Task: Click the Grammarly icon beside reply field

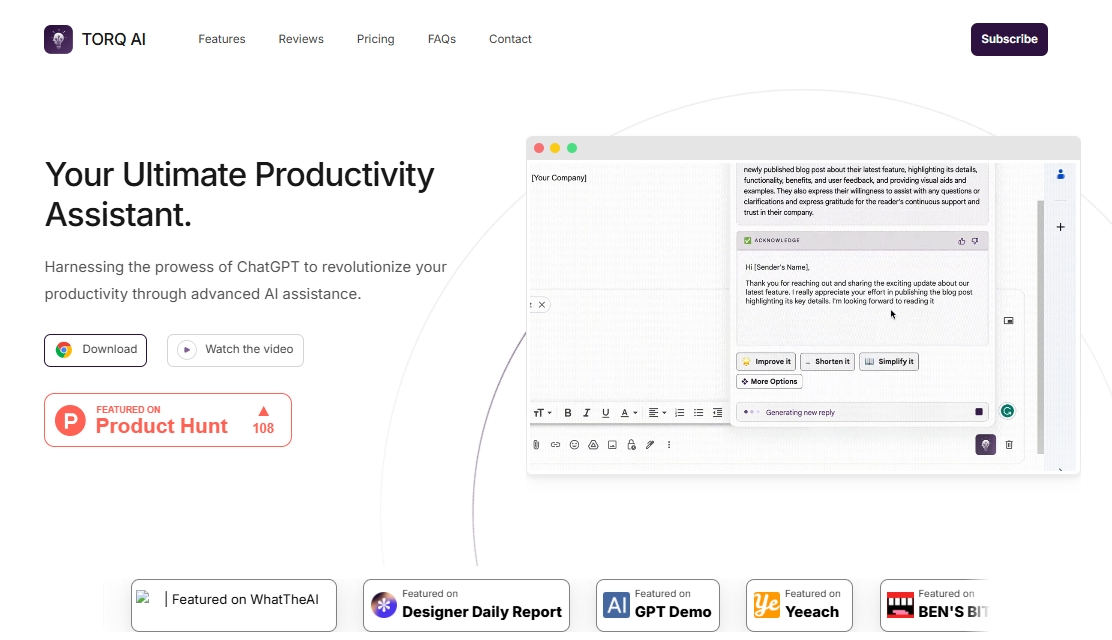Action: [x=1008, y=411]
